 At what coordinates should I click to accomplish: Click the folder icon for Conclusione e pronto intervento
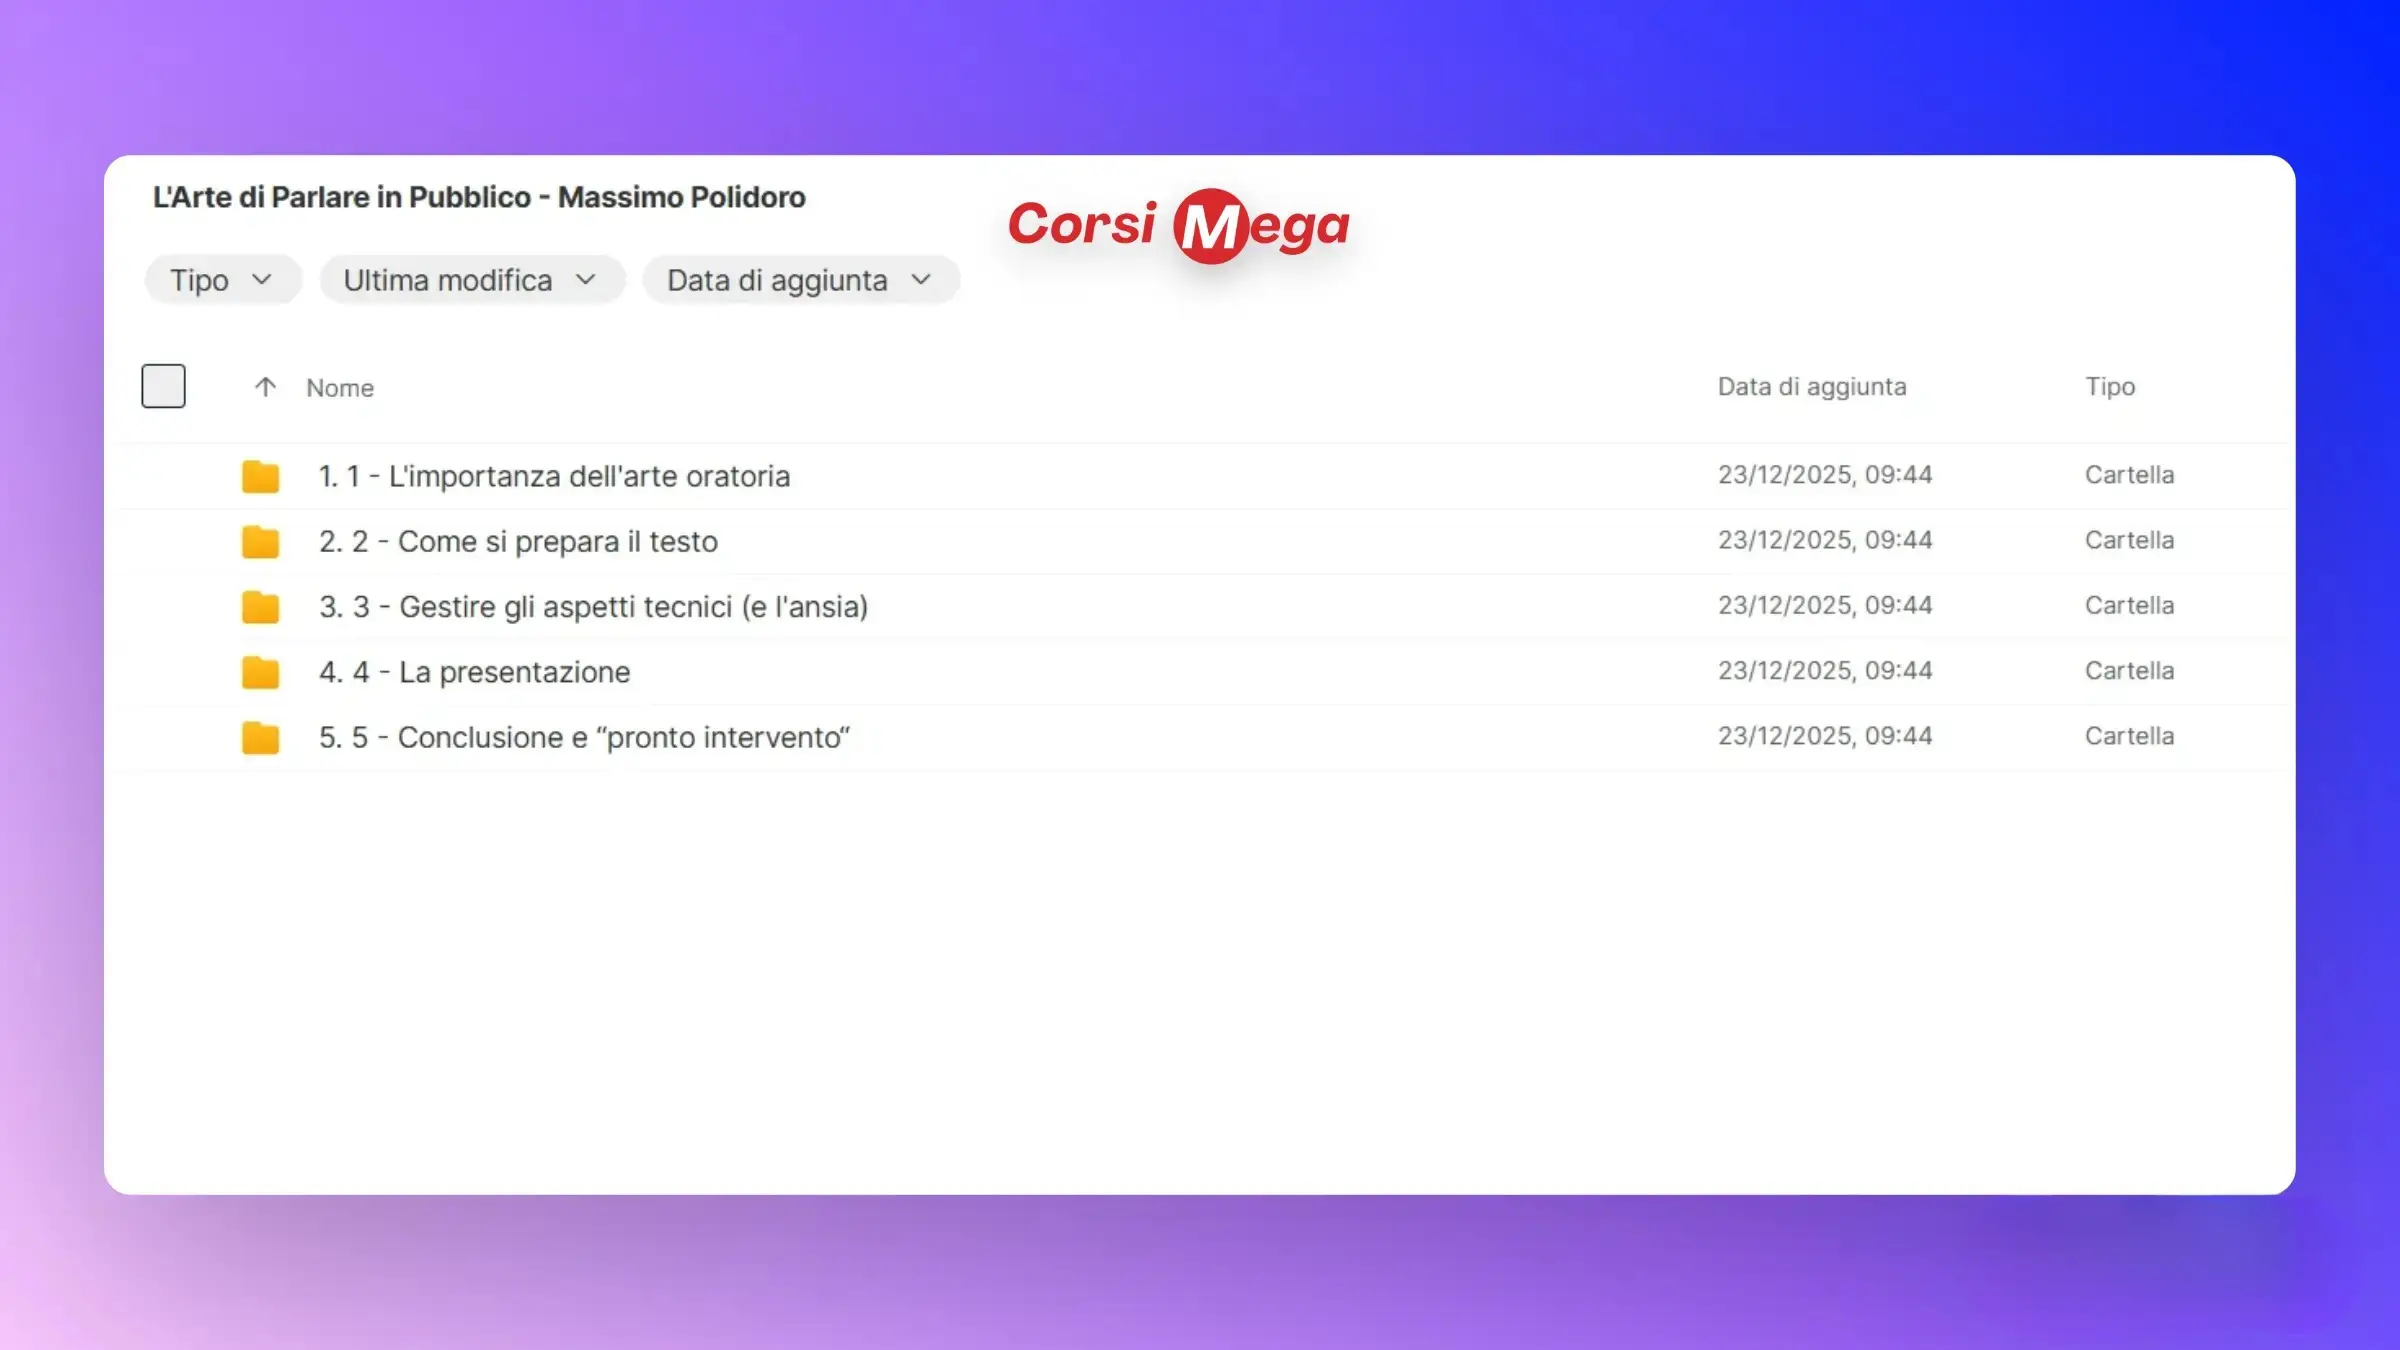click(x=260, y=738)
